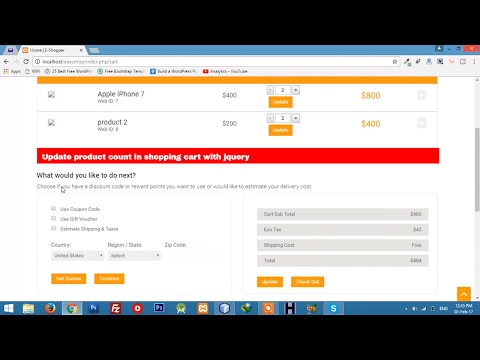Remove Apple iPhone 7 from cart
Screen dimensions: 480x360
pyautogui.click(x=421, y=95)
